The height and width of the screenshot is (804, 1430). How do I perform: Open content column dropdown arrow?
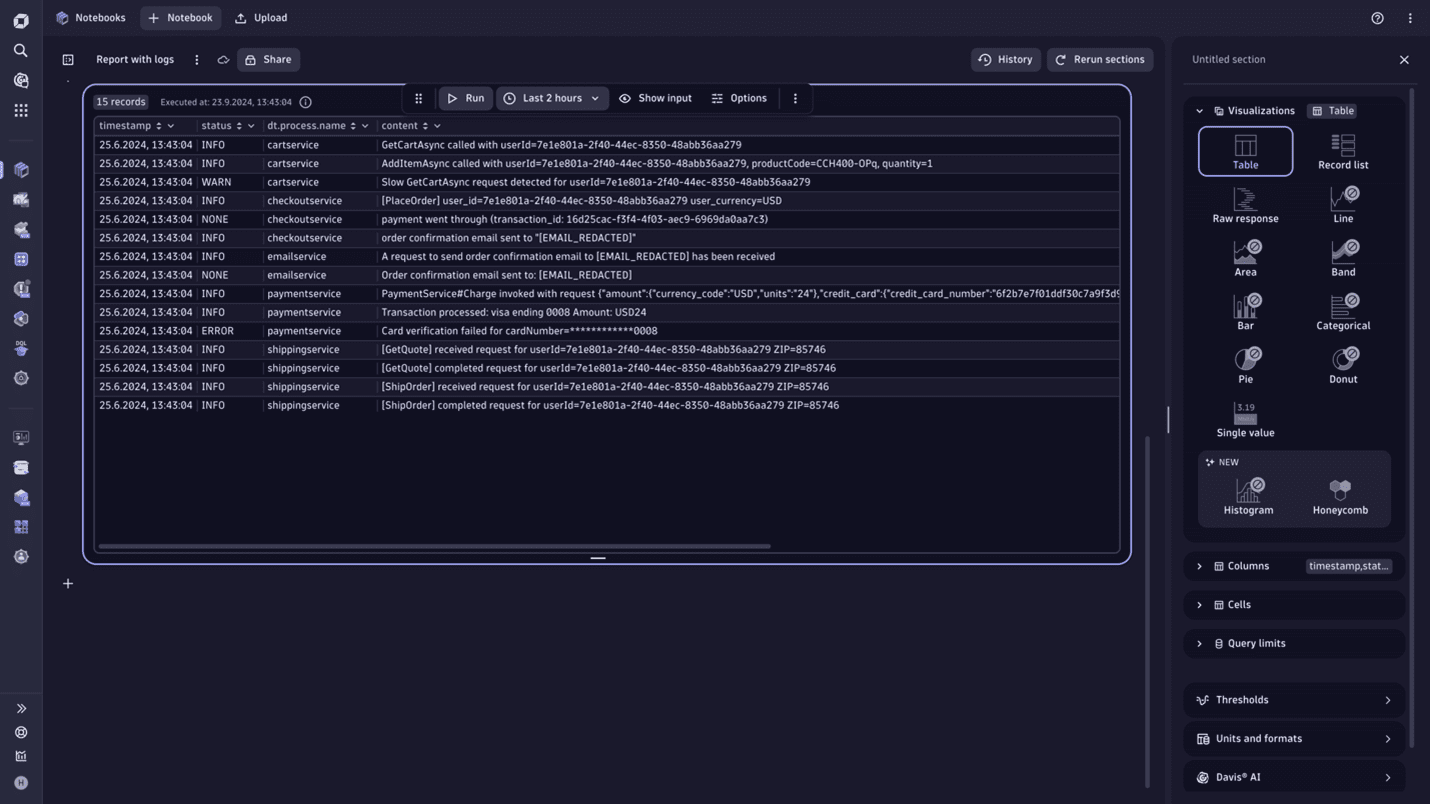[x=437, y=126]
